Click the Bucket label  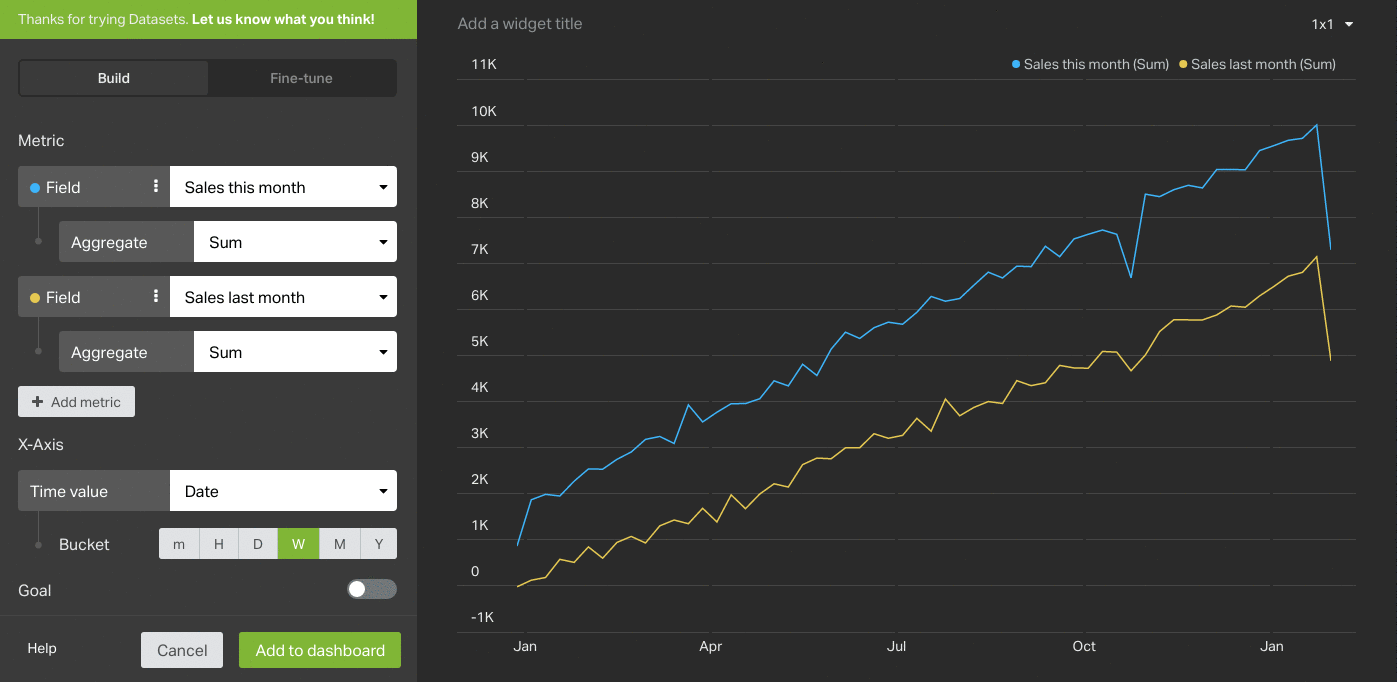click(84, 544)
